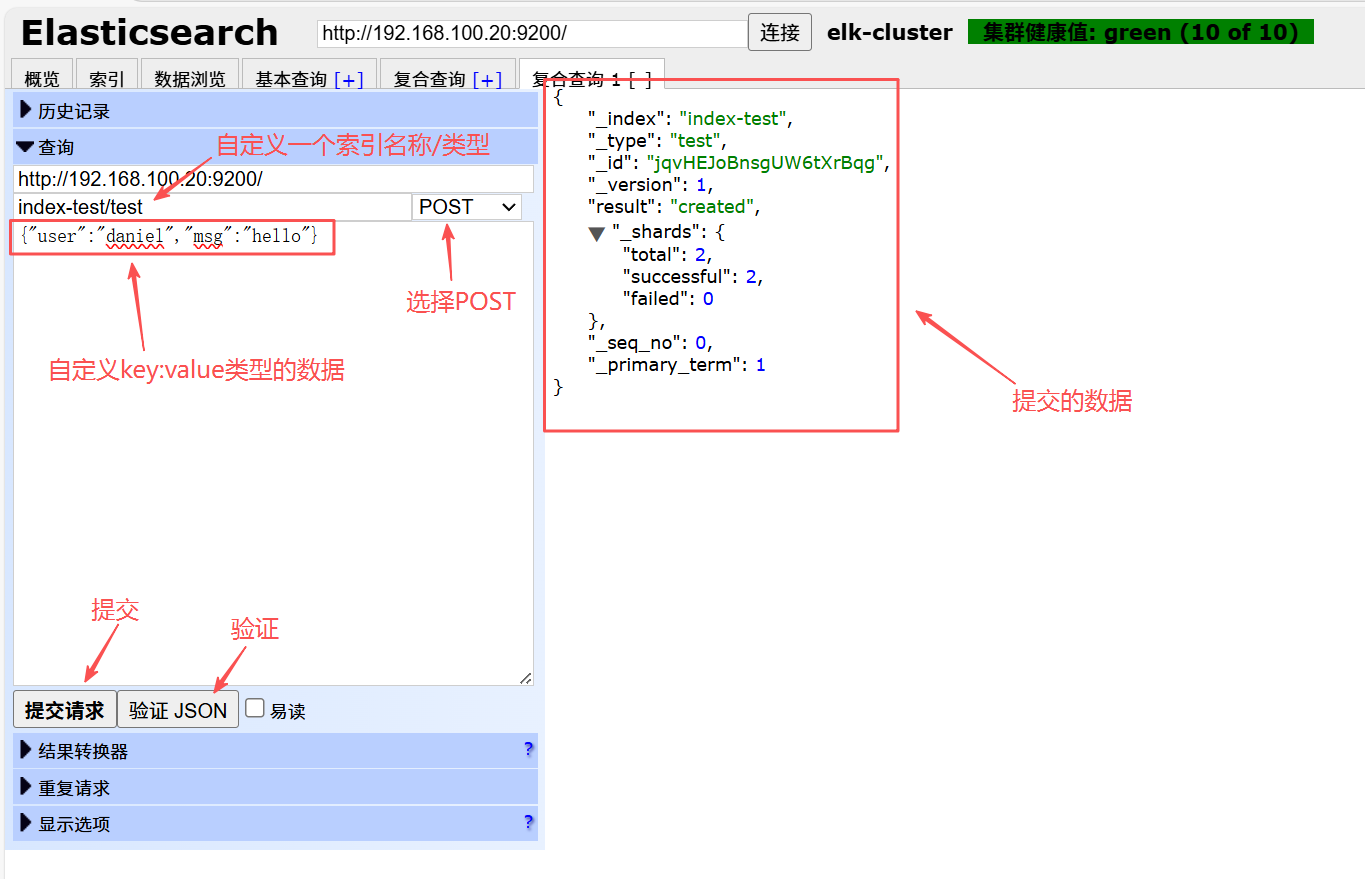
Task: Click the "created" result value
Action: point(713,207)
